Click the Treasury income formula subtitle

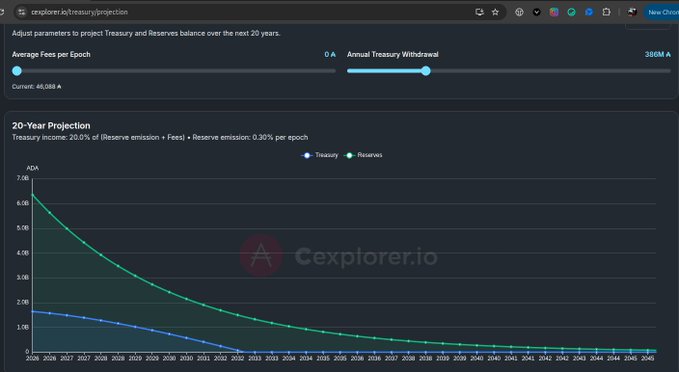(160, 137)
